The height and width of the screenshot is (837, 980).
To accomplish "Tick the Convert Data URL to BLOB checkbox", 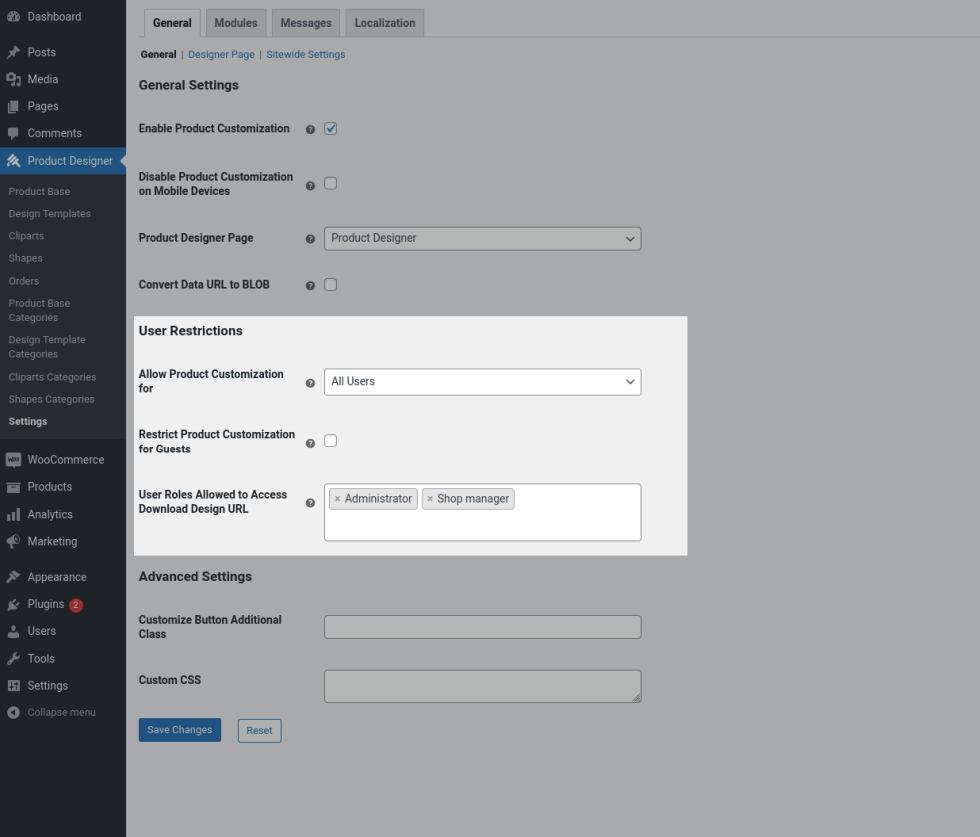I will [331, 285].
